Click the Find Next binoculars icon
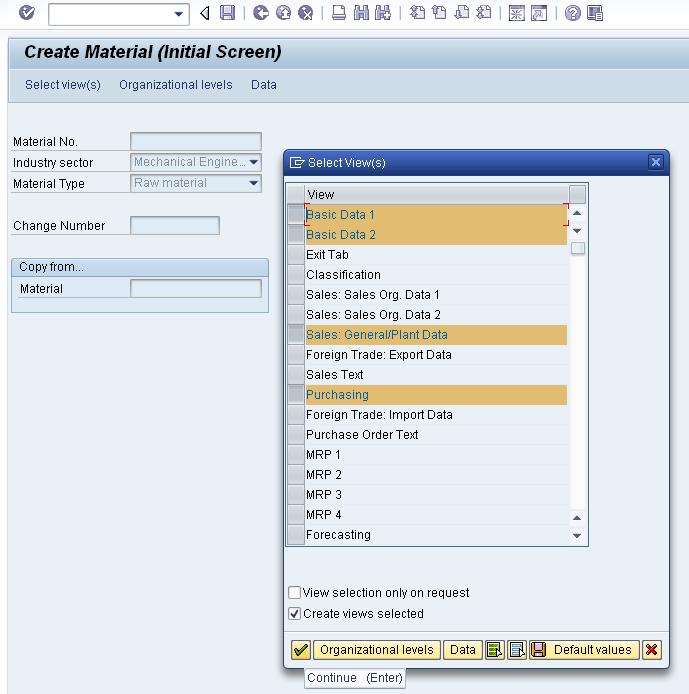Viewport: 689px width, 694px height. (383, 13)
